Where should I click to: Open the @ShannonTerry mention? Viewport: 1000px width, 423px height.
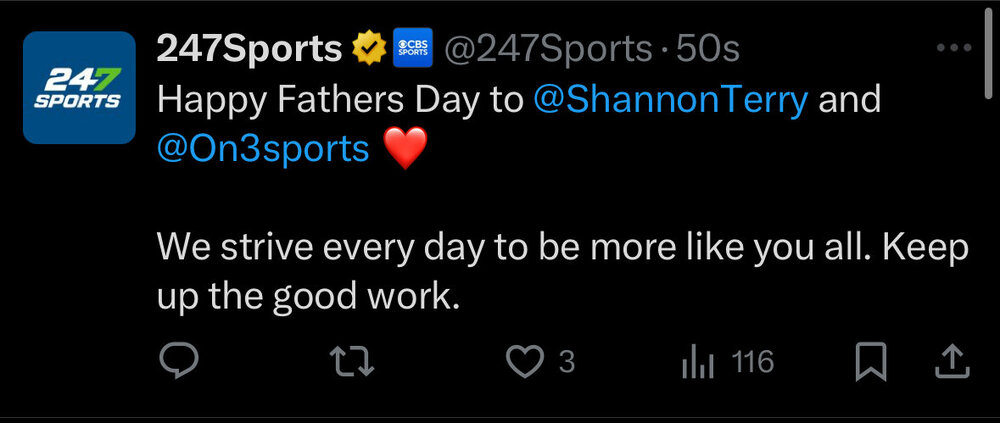click(x=671, y=99)
